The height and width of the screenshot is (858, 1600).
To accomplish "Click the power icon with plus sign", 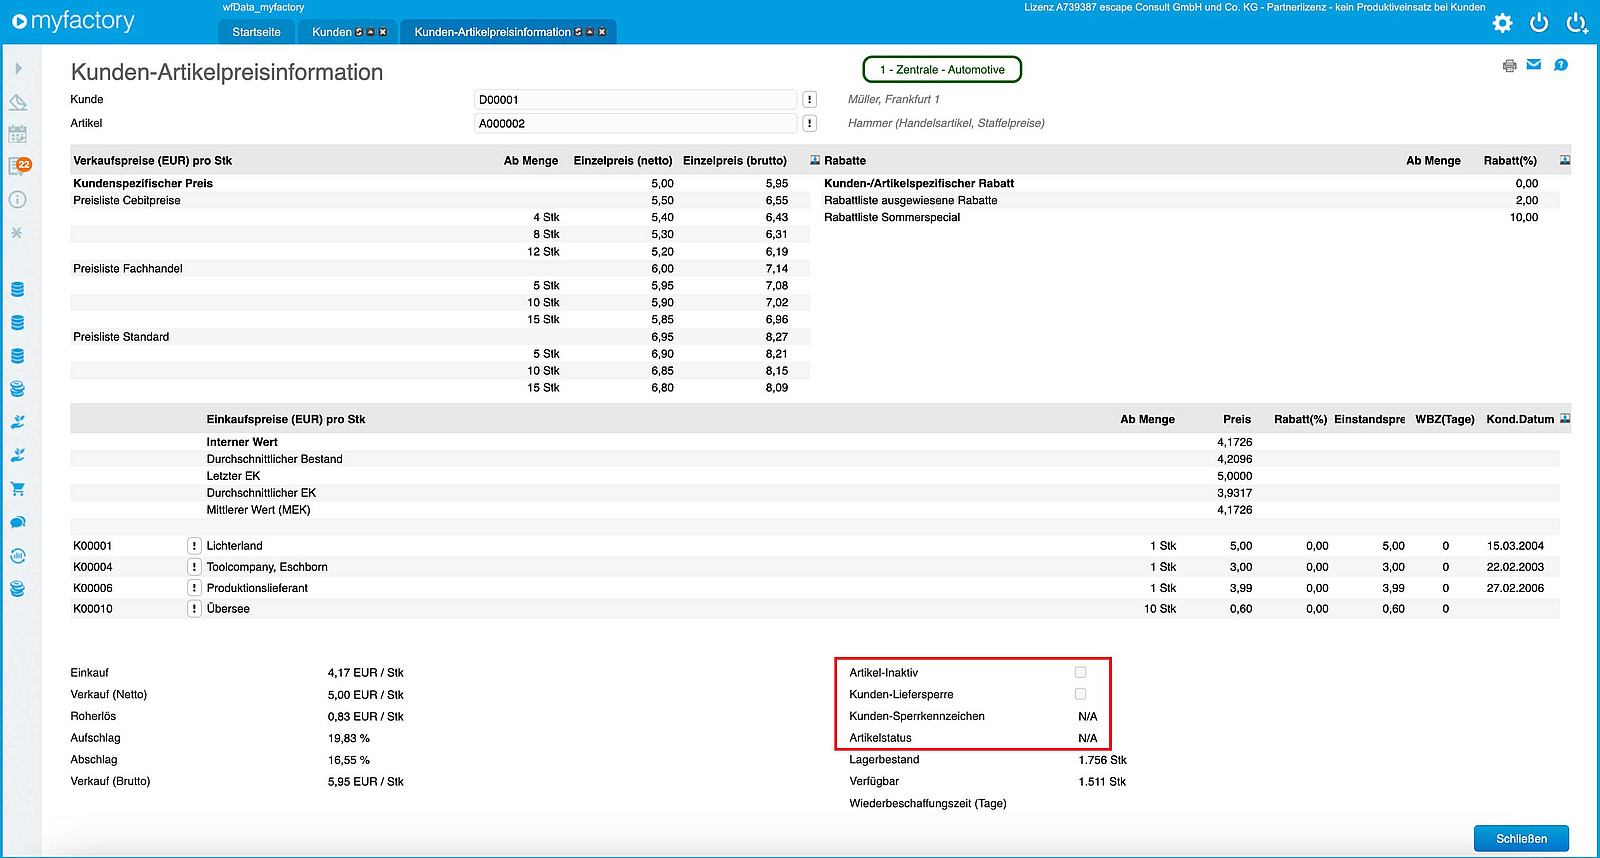I will [1577, 22].
